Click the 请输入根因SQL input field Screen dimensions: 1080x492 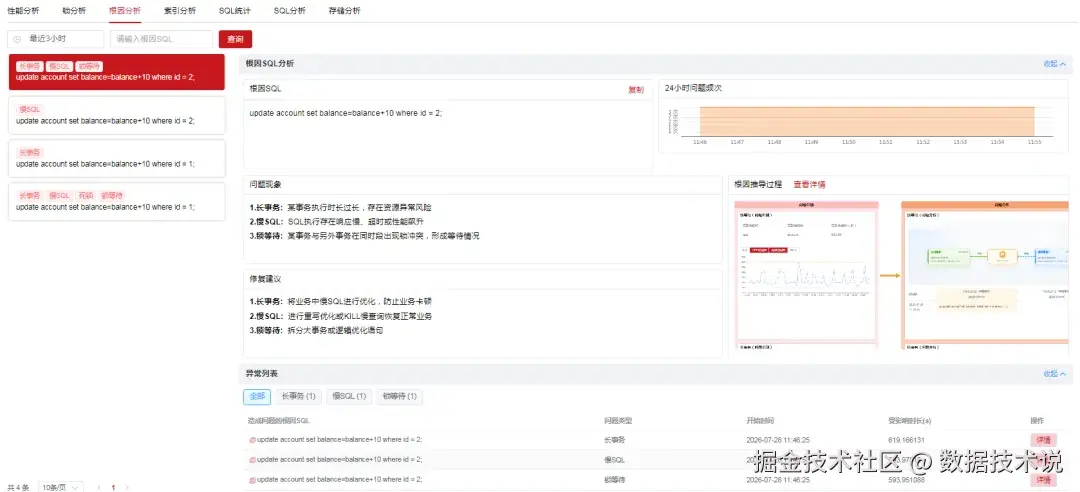(x=161, y=39)
